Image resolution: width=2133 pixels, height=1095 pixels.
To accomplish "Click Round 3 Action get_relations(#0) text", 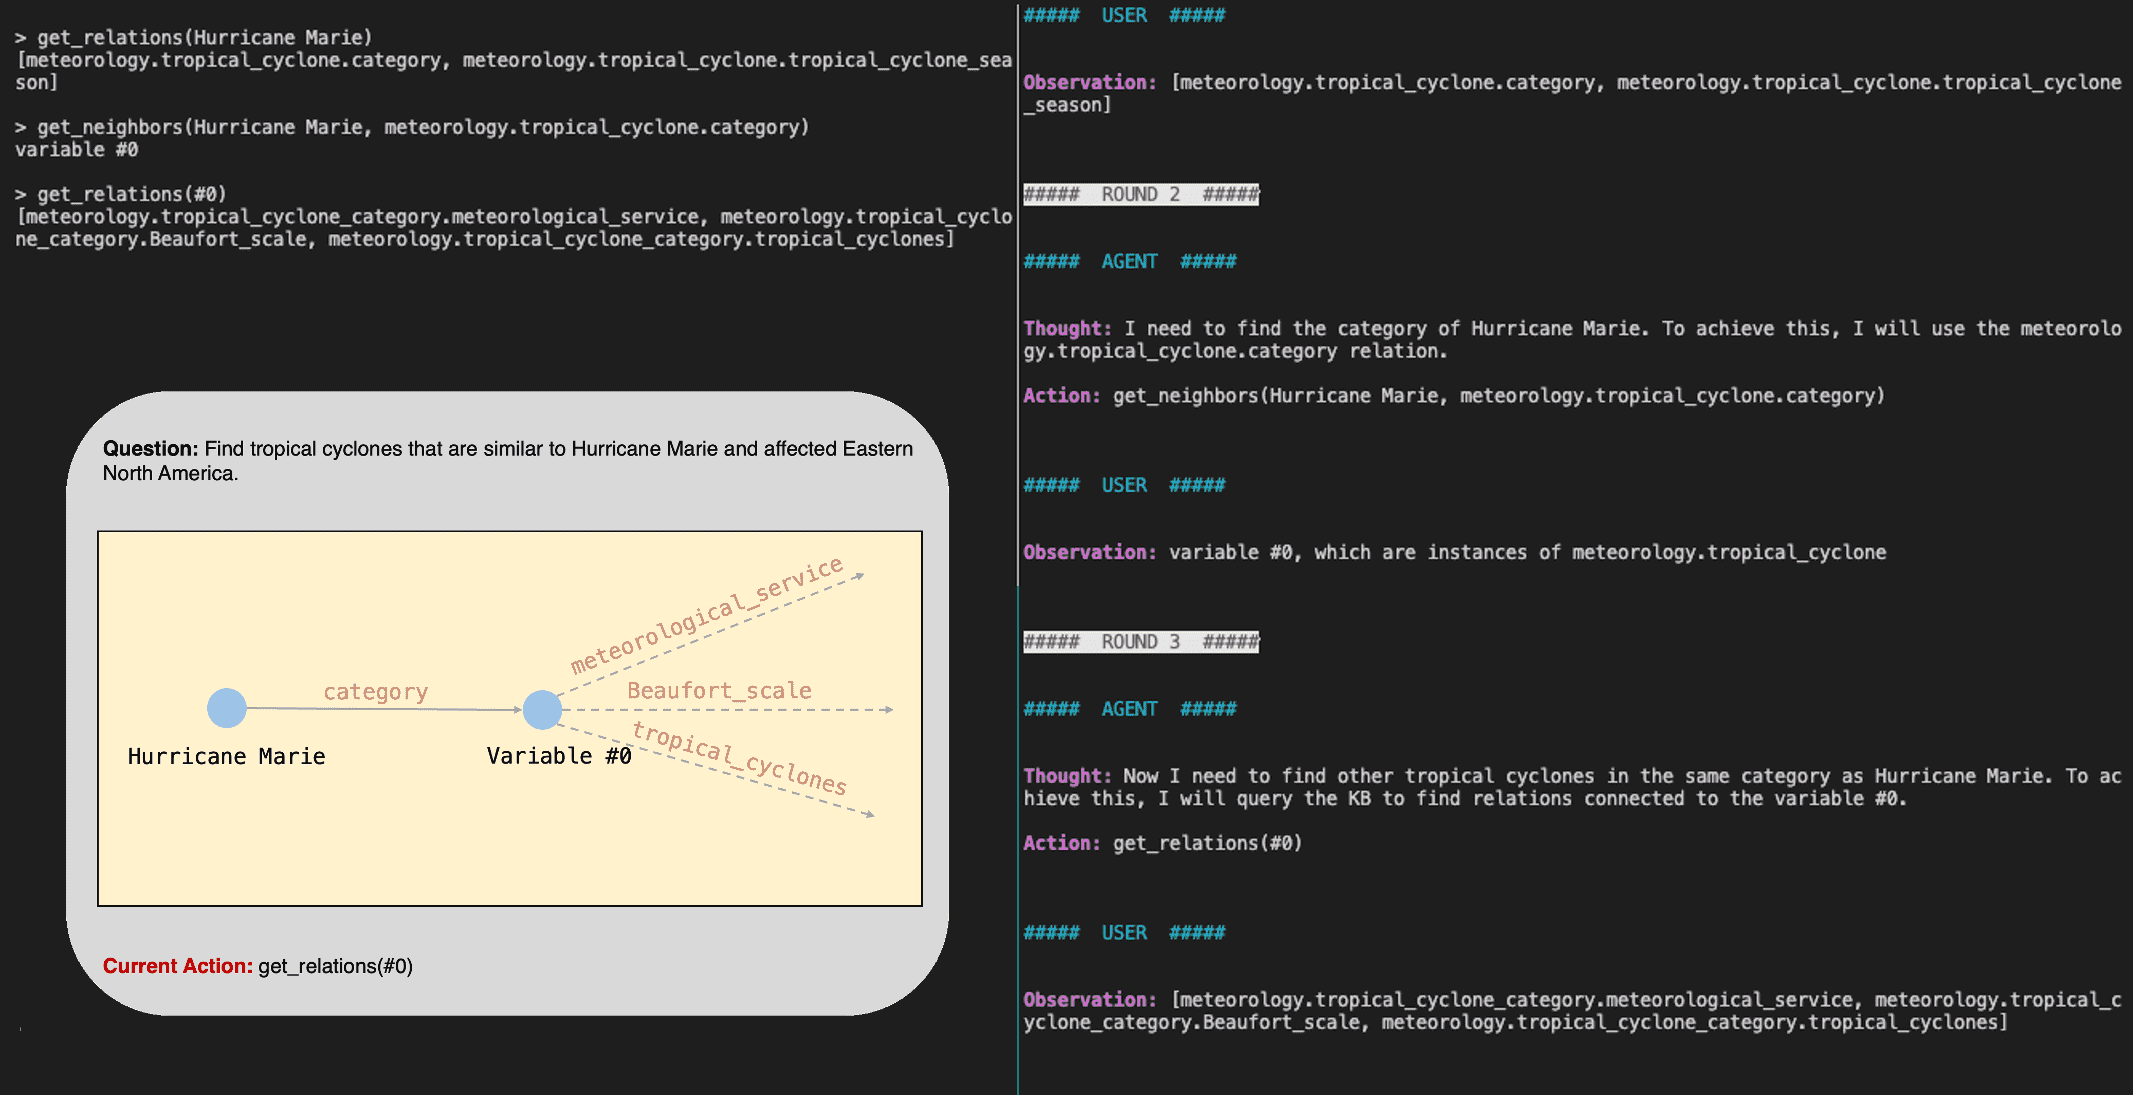I will click(x=1207, y=843).
